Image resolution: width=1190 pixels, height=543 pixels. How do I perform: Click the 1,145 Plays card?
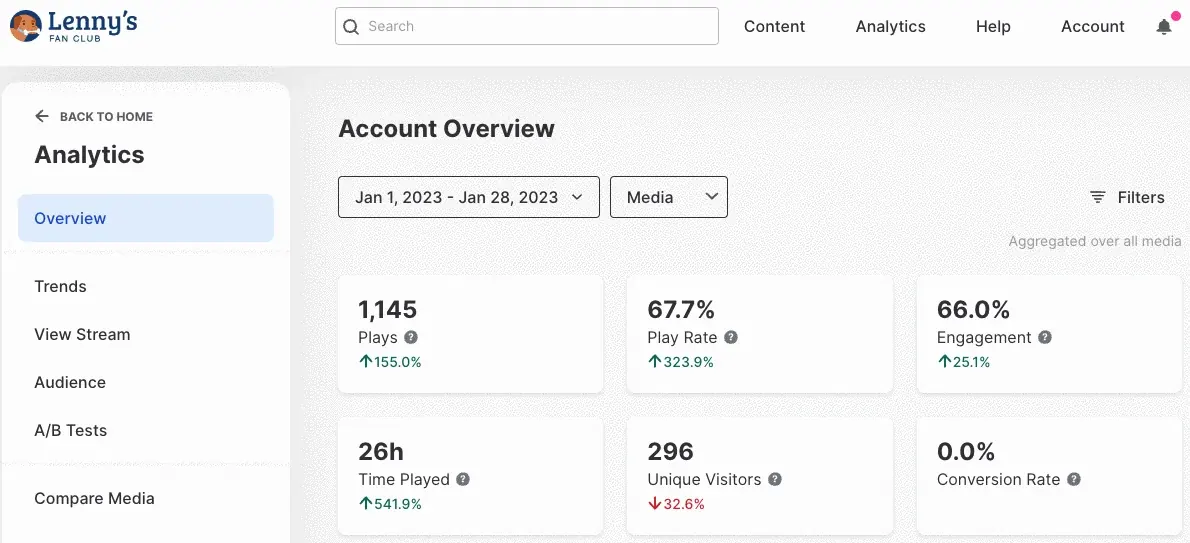coord(471,334)
